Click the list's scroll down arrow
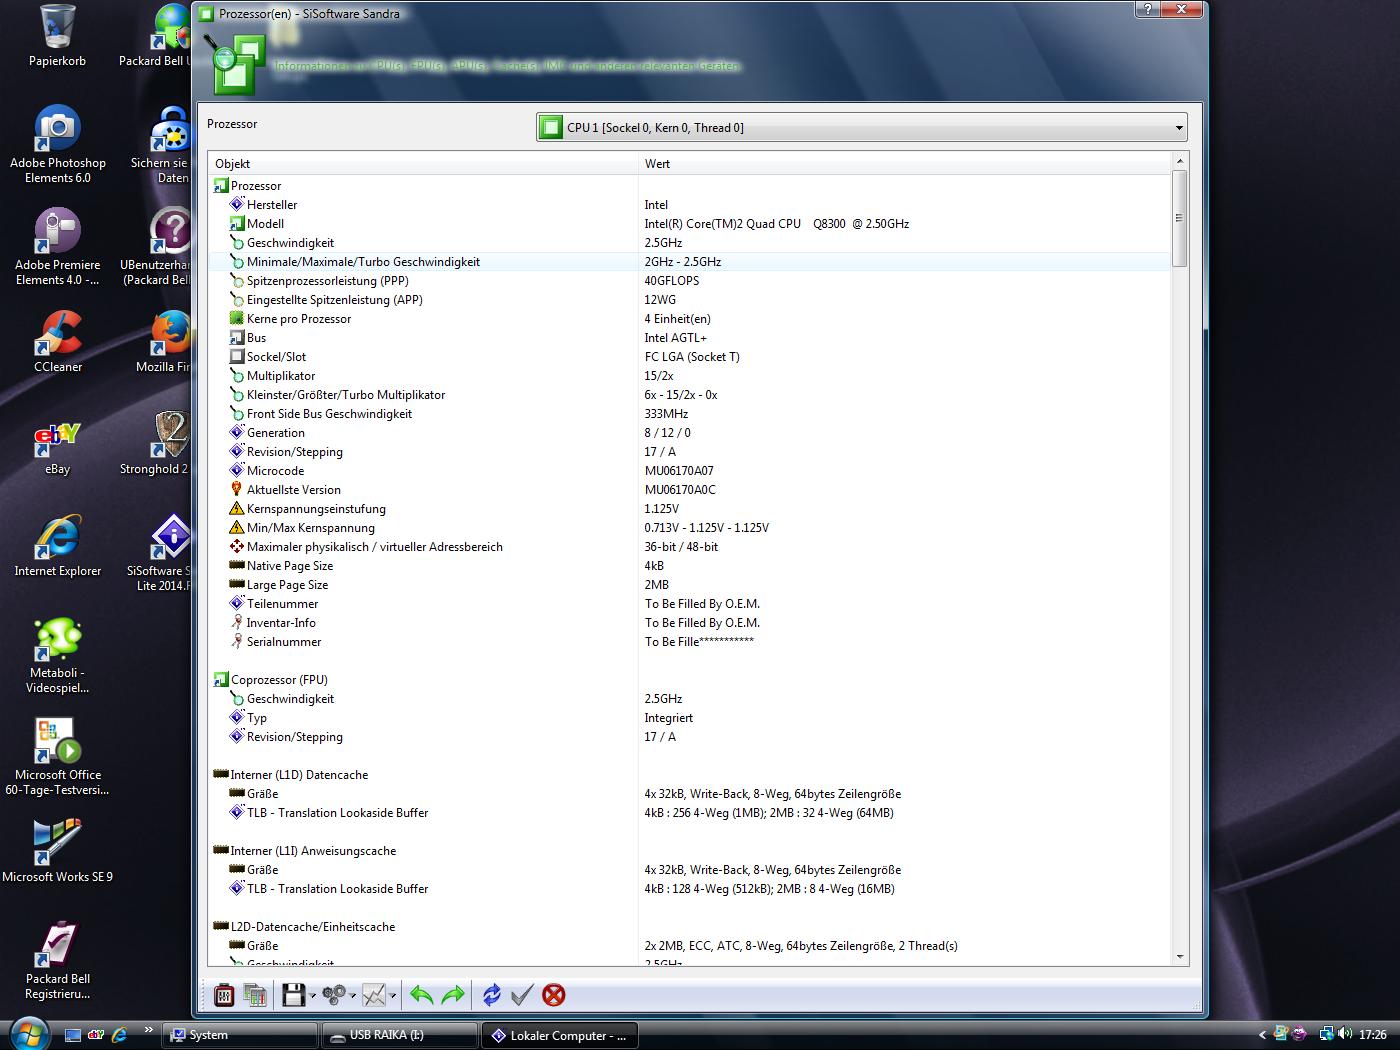The image size is (1400, 1050). tap(1180, 957)
